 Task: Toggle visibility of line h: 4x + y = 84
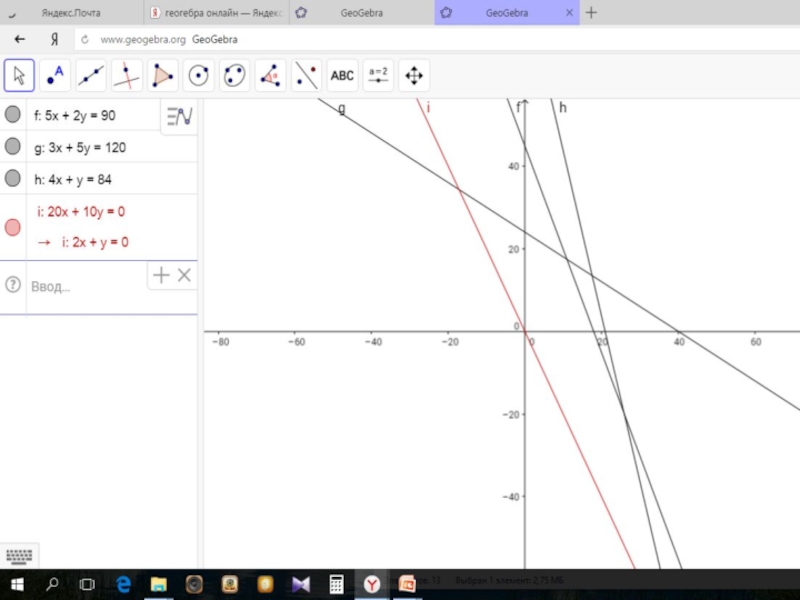click(13, 178)
